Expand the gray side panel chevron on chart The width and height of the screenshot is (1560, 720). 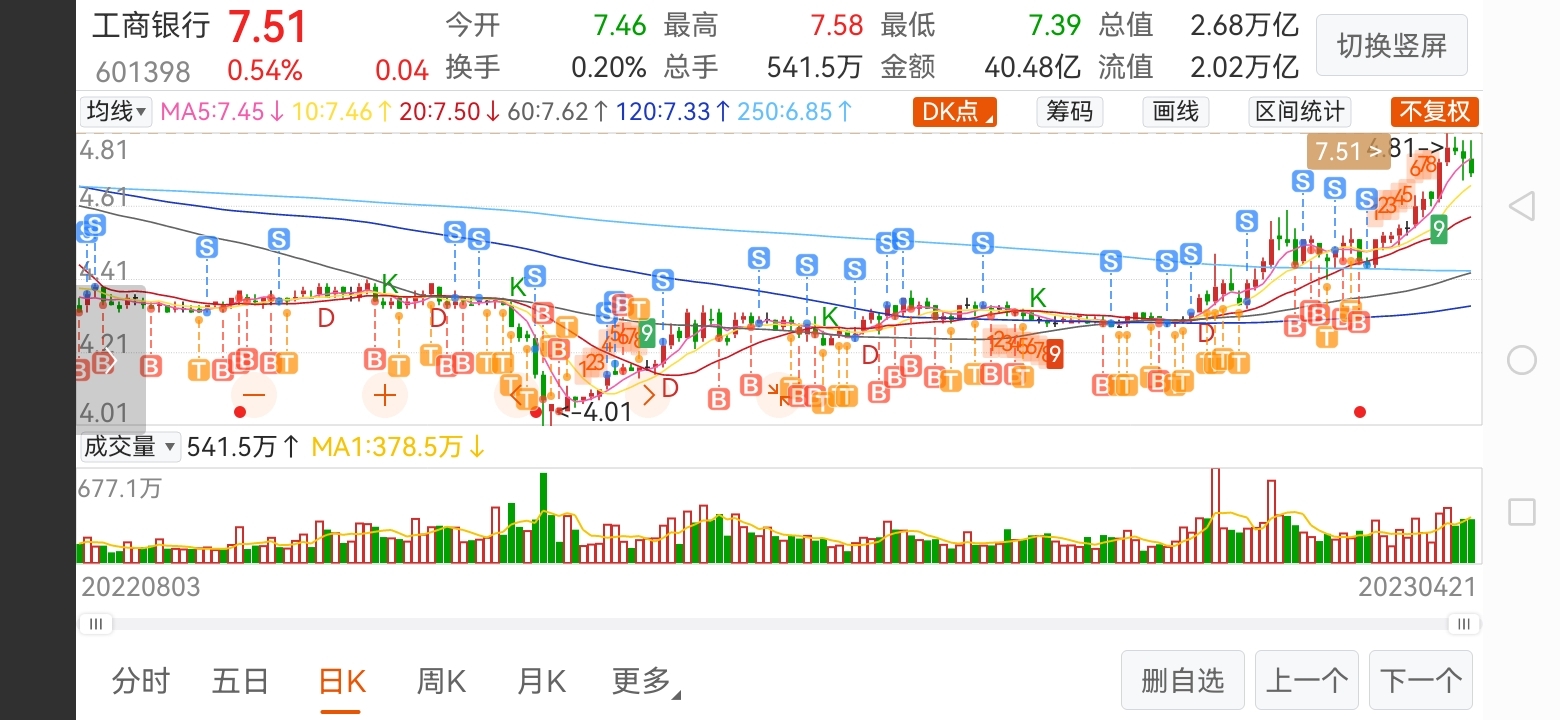click(x=111, y=360)
